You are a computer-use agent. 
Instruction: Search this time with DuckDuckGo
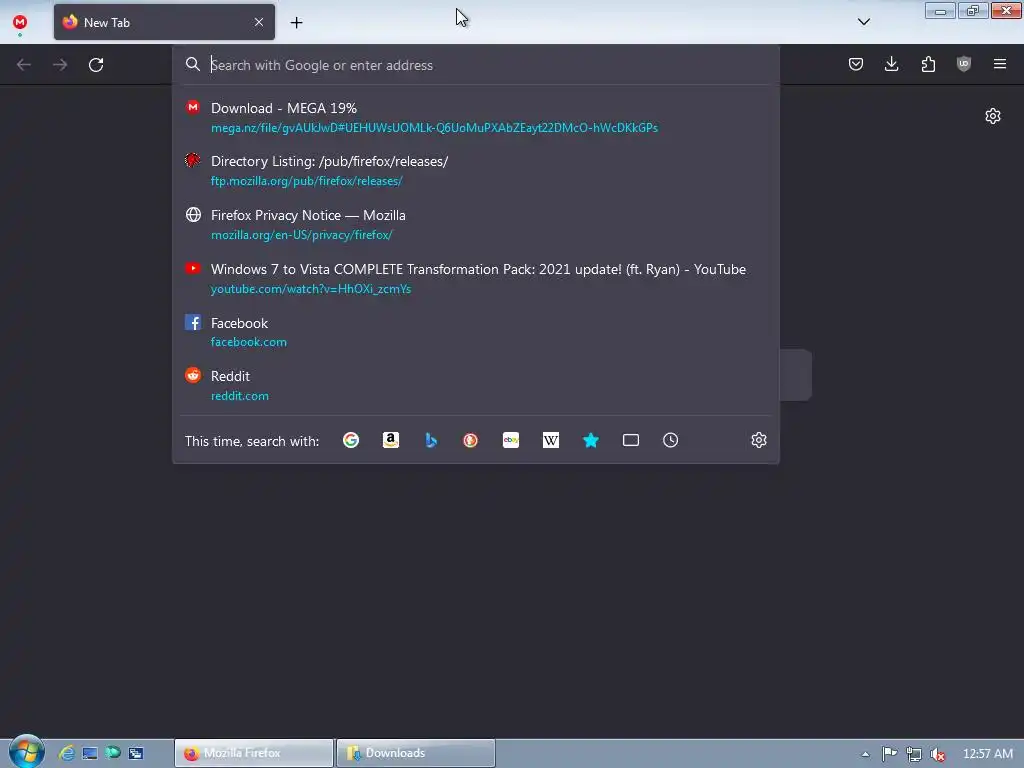(470, 440)
